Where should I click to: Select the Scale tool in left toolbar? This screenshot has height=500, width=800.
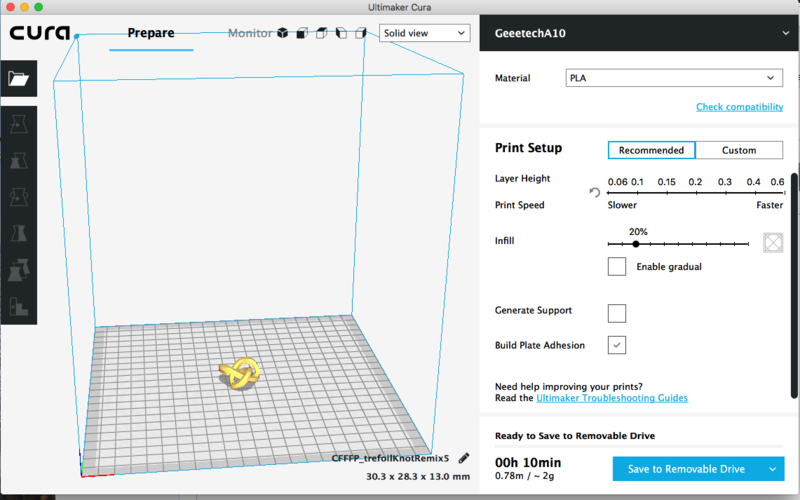[19, 160]
